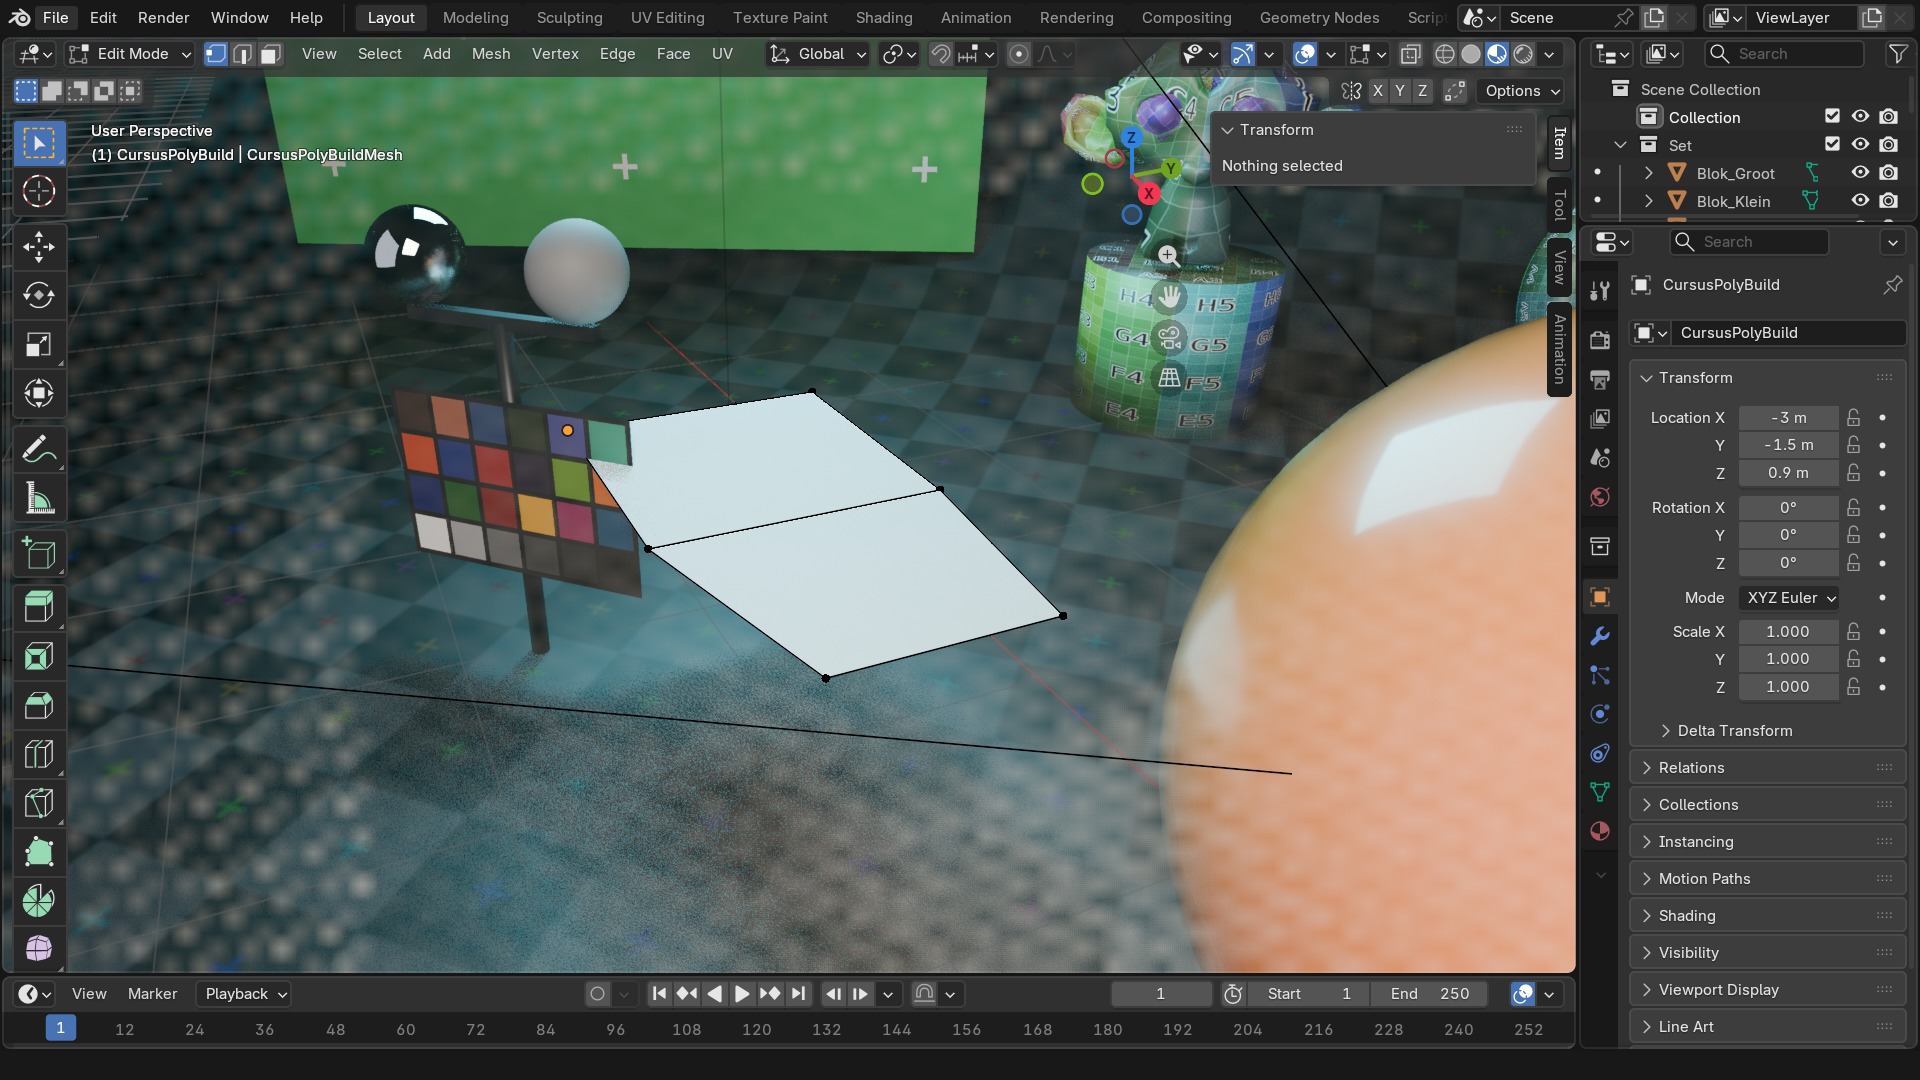Toggle X axis mirror button
The height and width of the screenshot is (1080, 1920).
pyautogui.click(x=1377, y=91)
